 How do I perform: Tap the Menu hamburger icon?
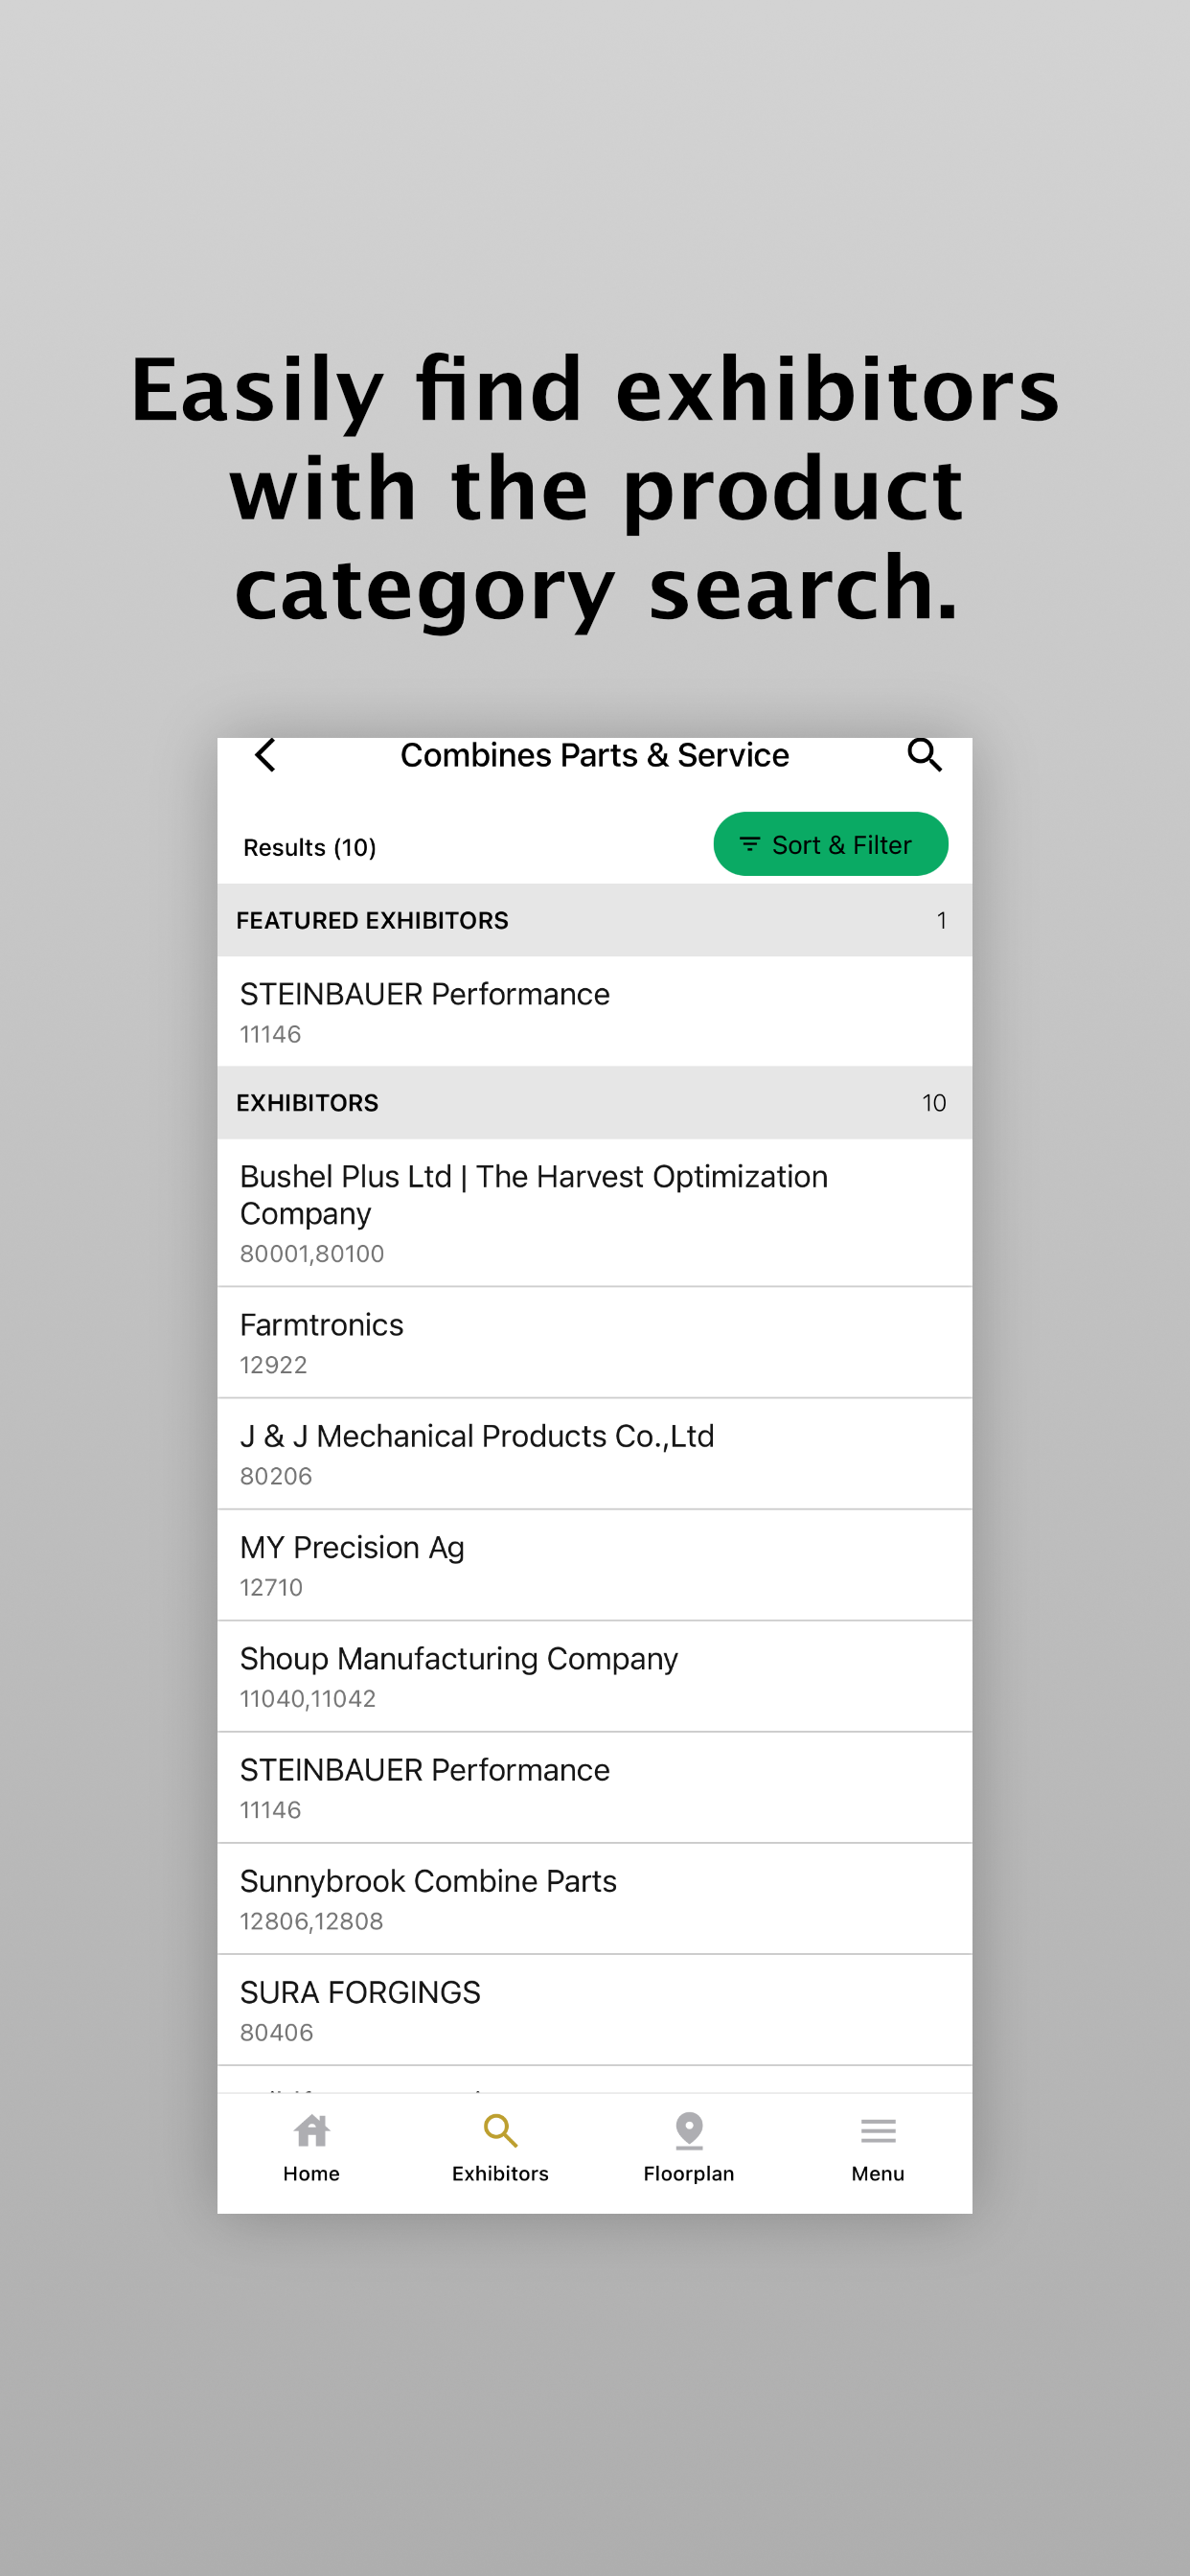[877, 2130]
